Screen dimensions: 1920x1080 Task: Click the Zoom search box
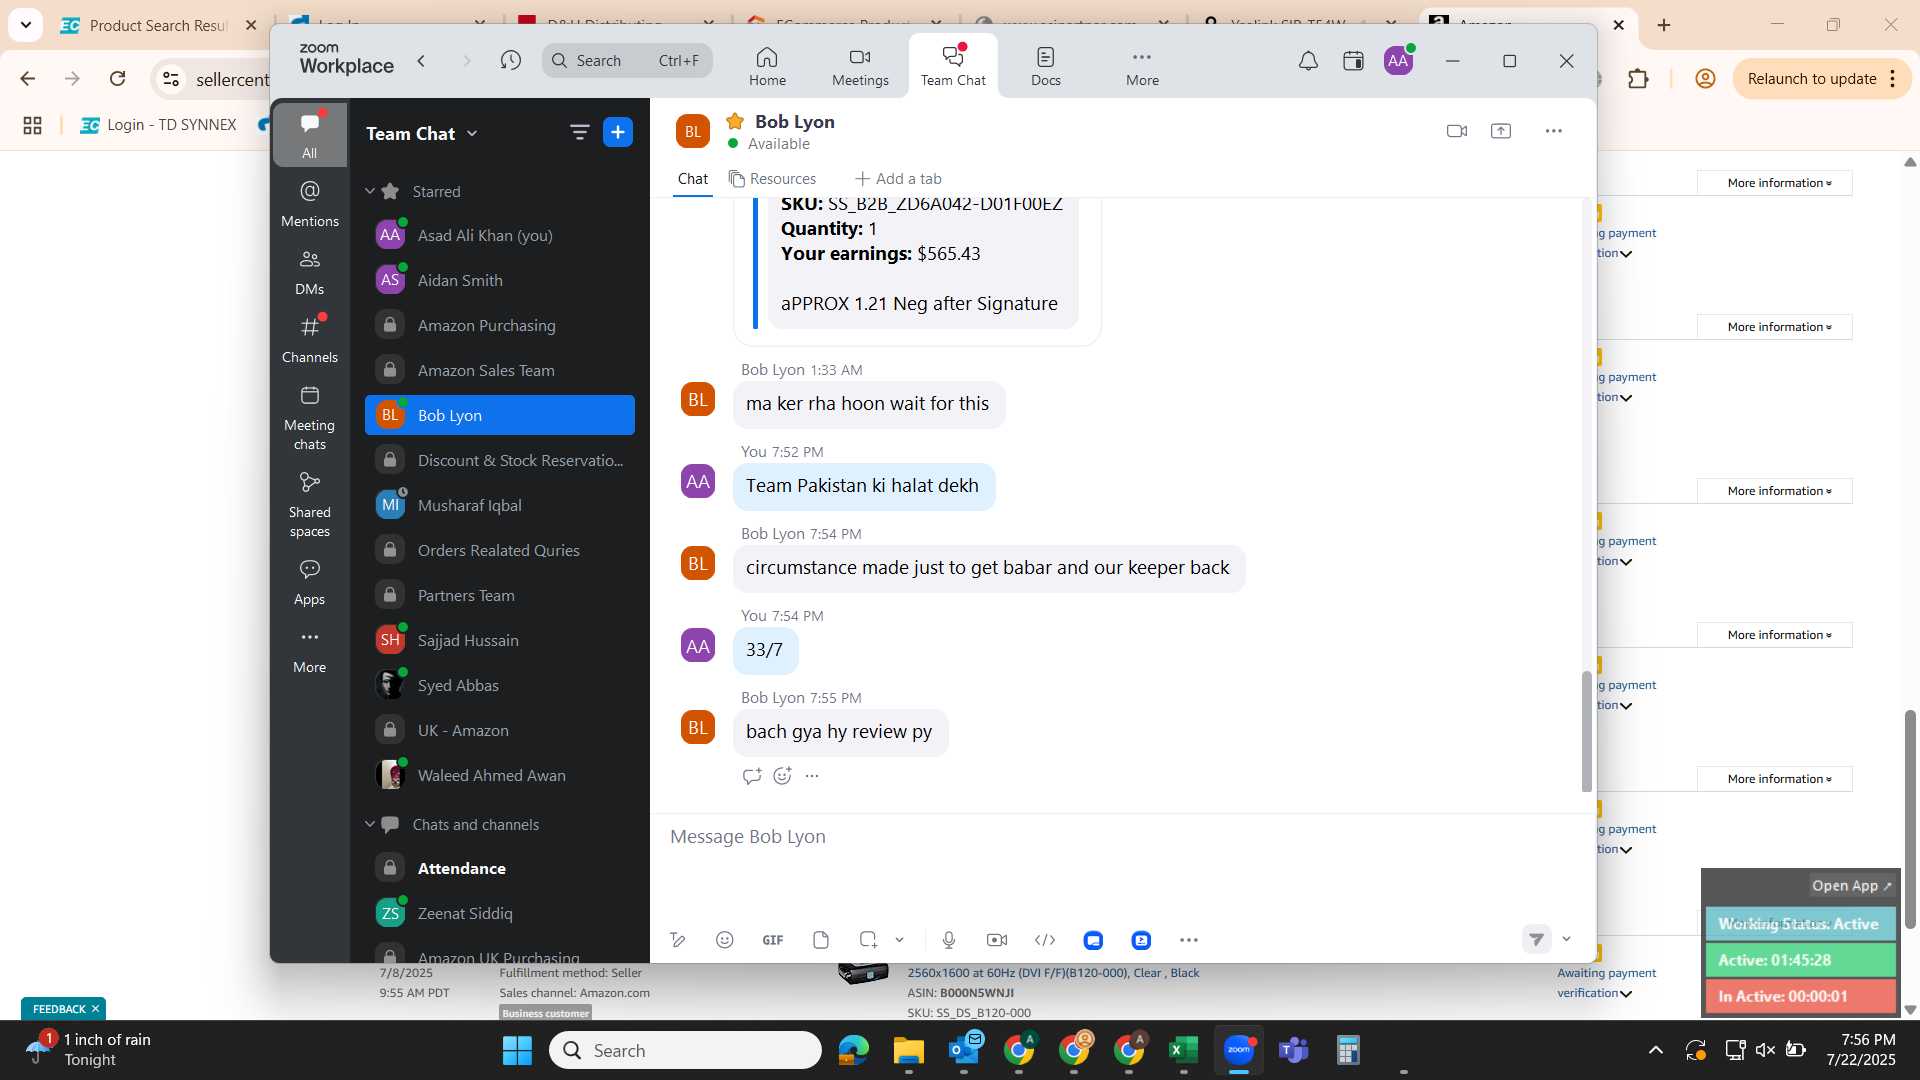point(628,61)
